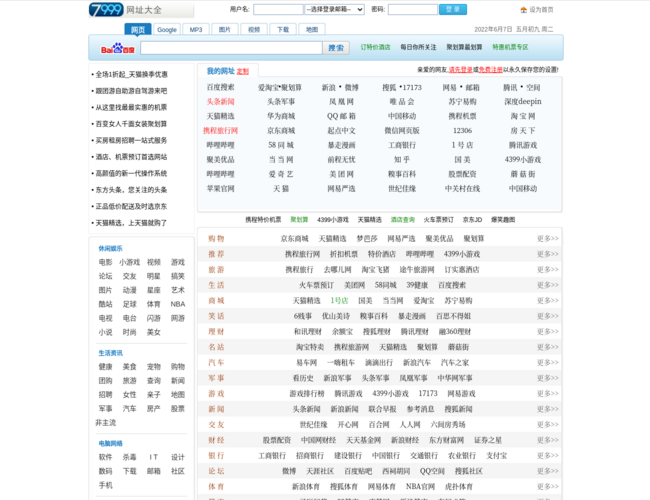Open the 购物 category heading

tap(216, 238)
